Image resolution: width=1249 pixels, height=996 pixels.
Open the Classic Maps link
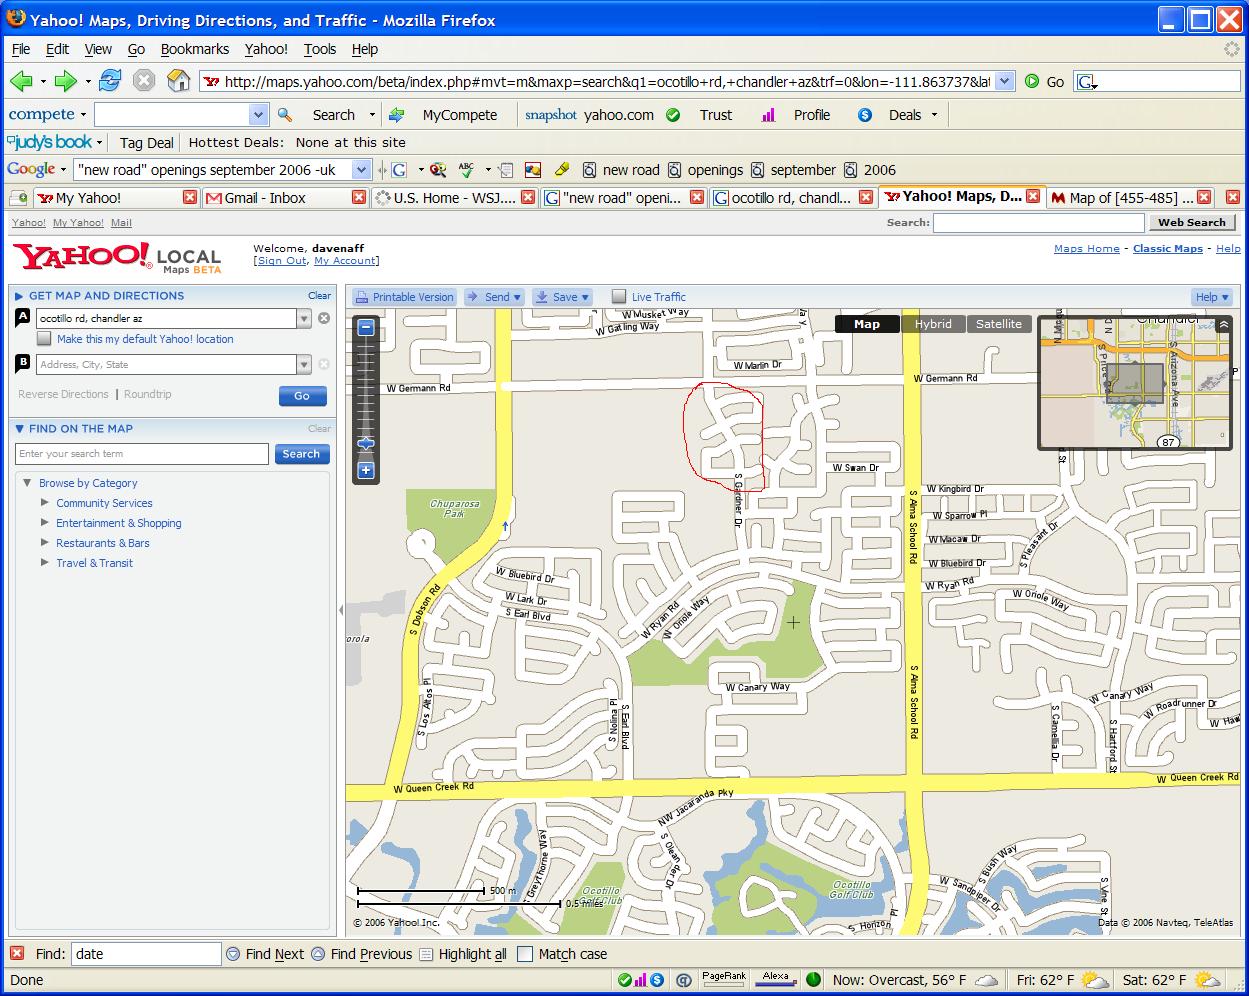click(x=1167, y=249)
